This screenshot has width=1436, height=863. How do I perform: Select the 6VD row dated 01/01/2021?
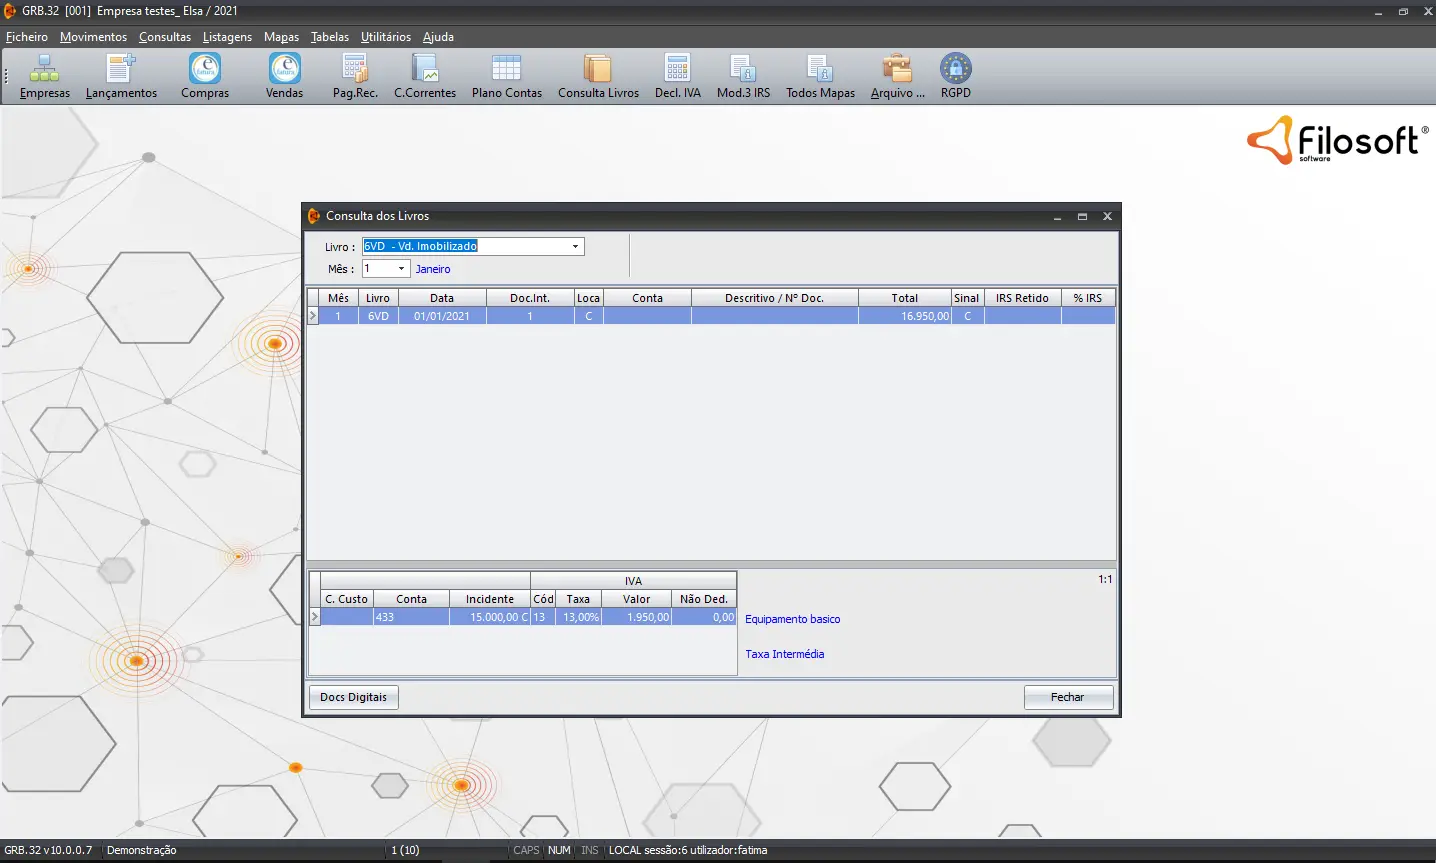[441, 316]
